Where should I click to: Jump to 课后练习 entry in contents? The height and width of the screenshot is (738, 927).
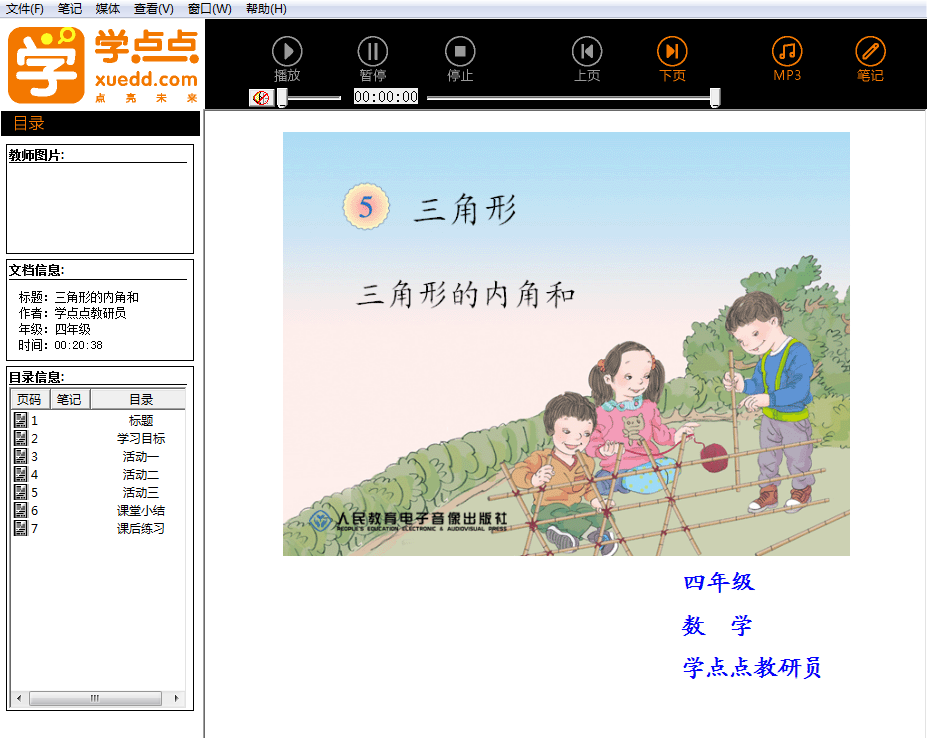point(141,528)
